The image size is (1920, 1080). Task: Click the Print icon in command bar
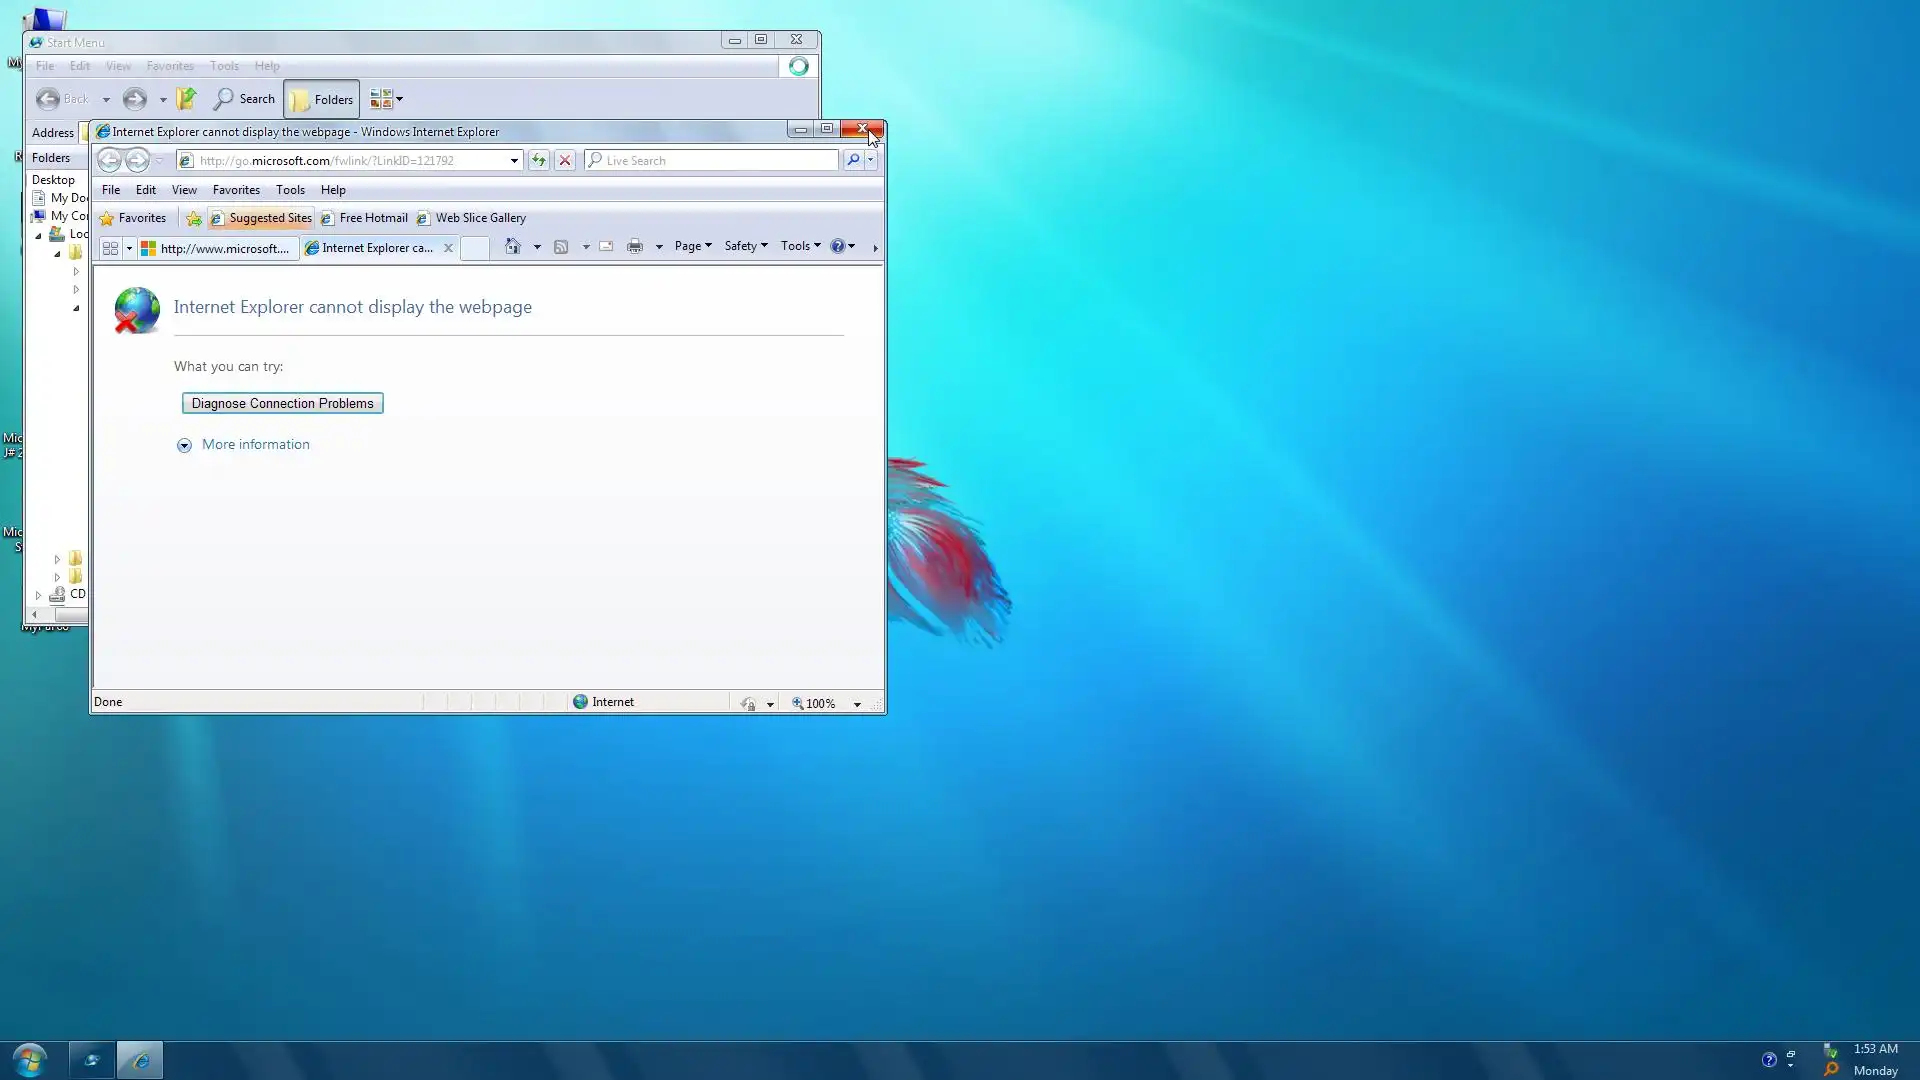tap(634, 246)
